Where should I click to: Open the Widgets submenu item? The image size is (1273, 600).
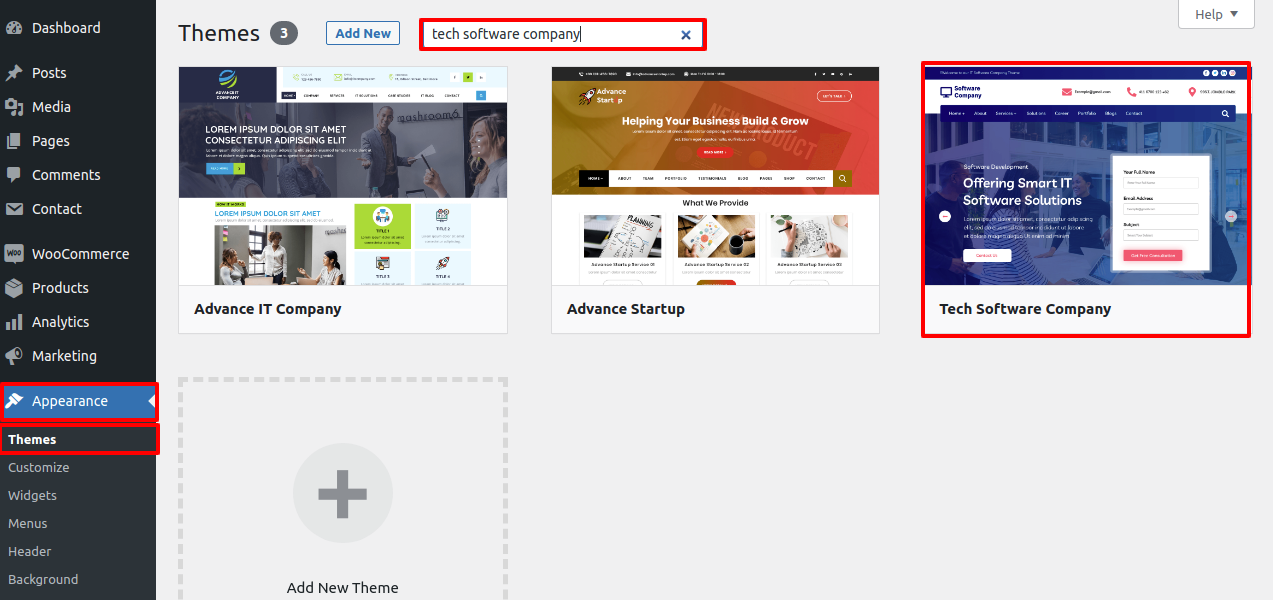pos(33,495)
